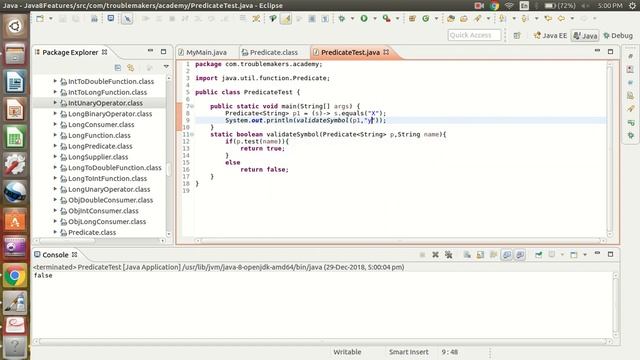Collapse the main method fold at line 7

[x=192, y=106]
